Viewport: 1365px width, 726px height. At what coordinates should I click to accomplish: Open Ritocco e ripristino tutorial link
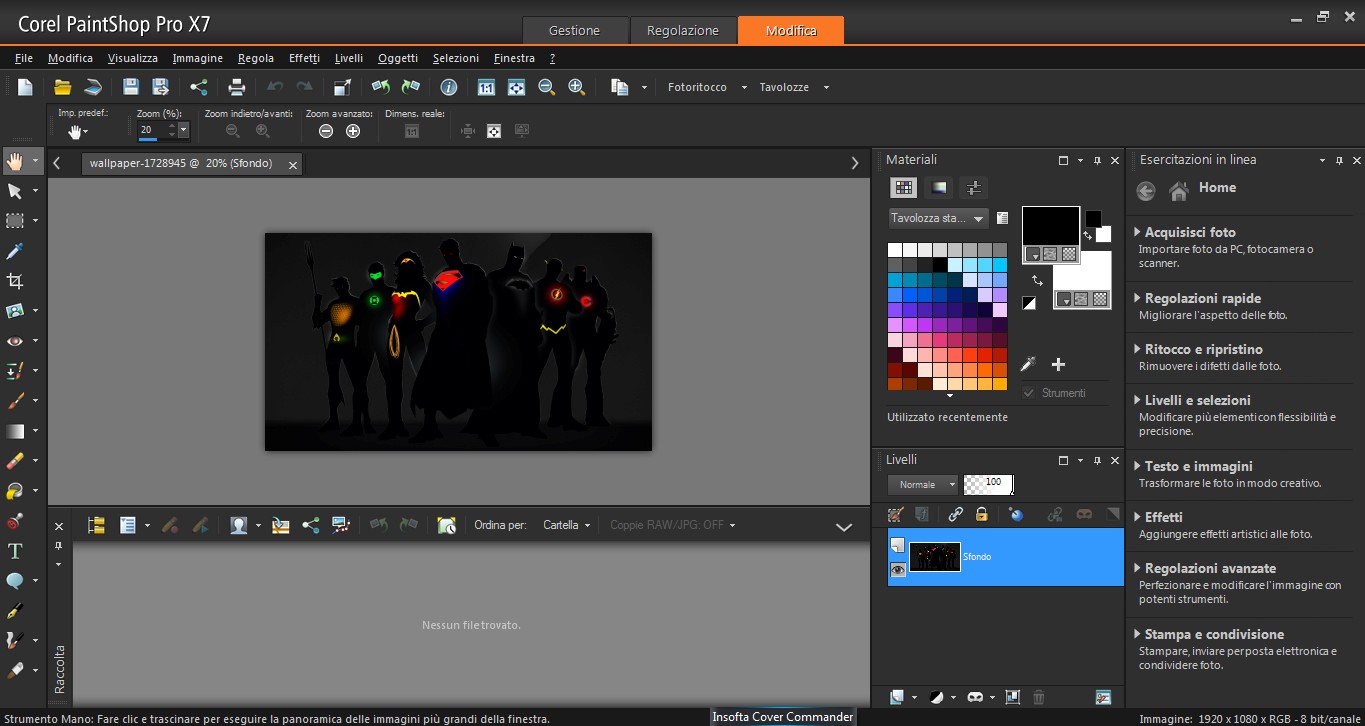tap(1204, 349)
